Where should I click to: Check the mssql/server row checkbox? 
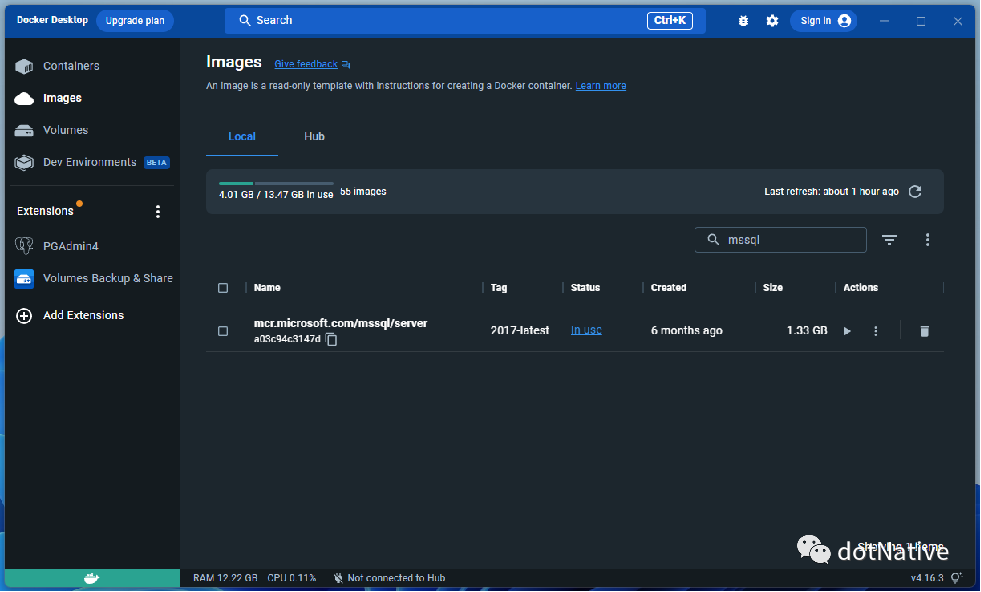coord(223,331)
